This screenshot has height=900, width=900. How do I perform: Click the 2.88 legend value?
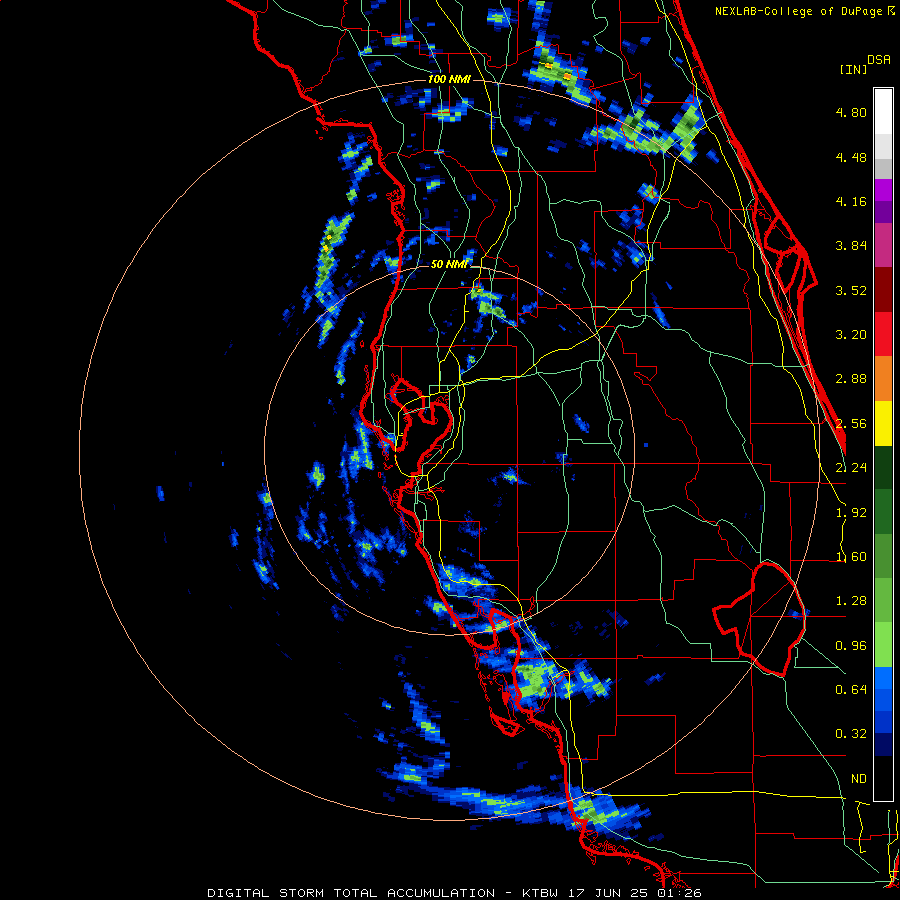click(851, 379)
